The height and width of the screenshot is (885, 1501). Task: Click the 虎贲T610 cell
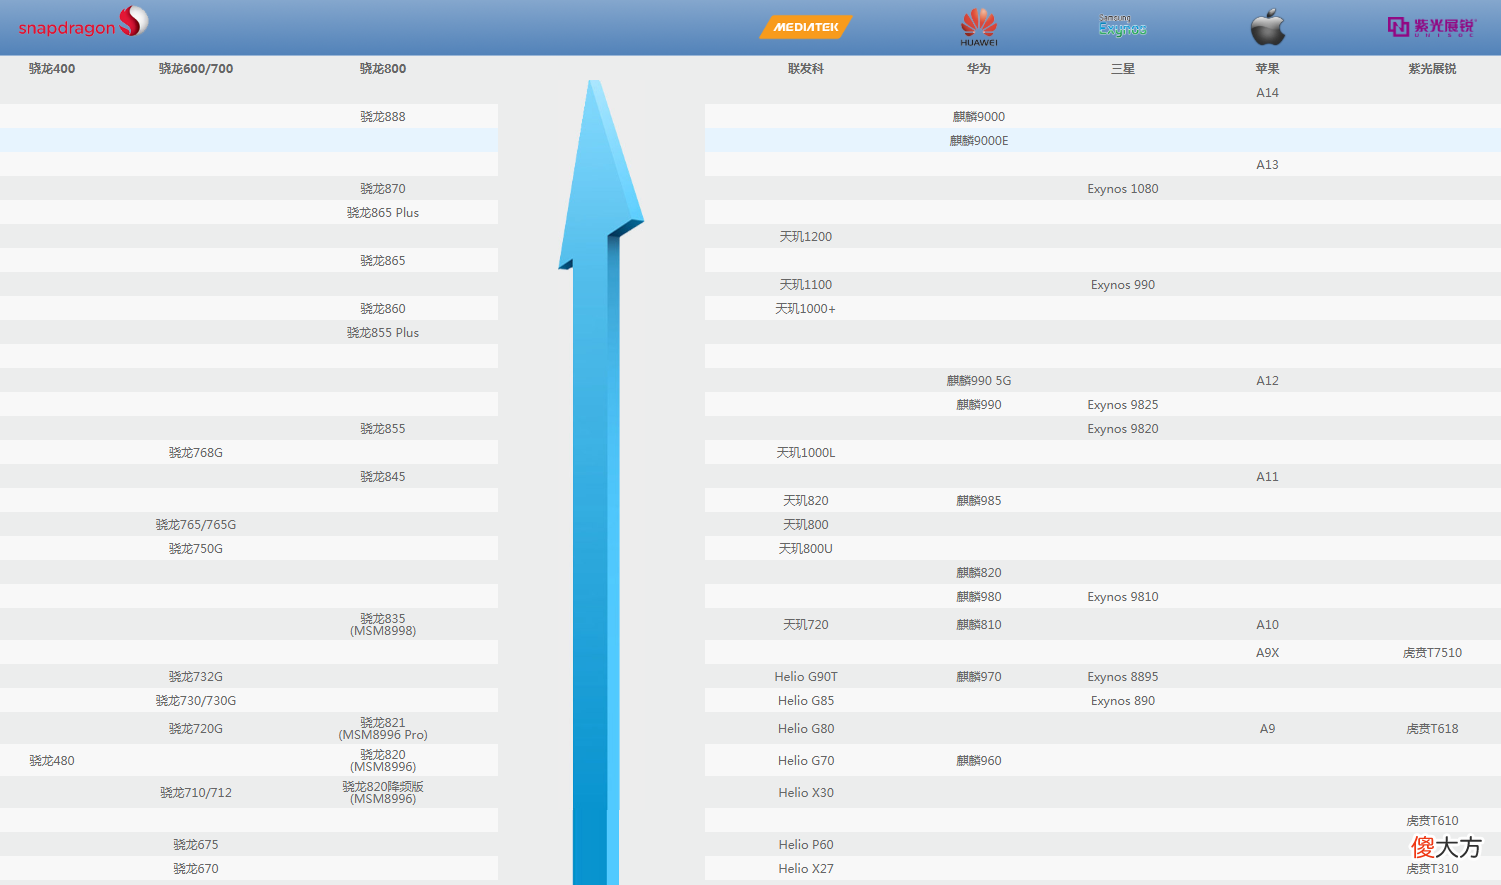(x=1432, y=821)
